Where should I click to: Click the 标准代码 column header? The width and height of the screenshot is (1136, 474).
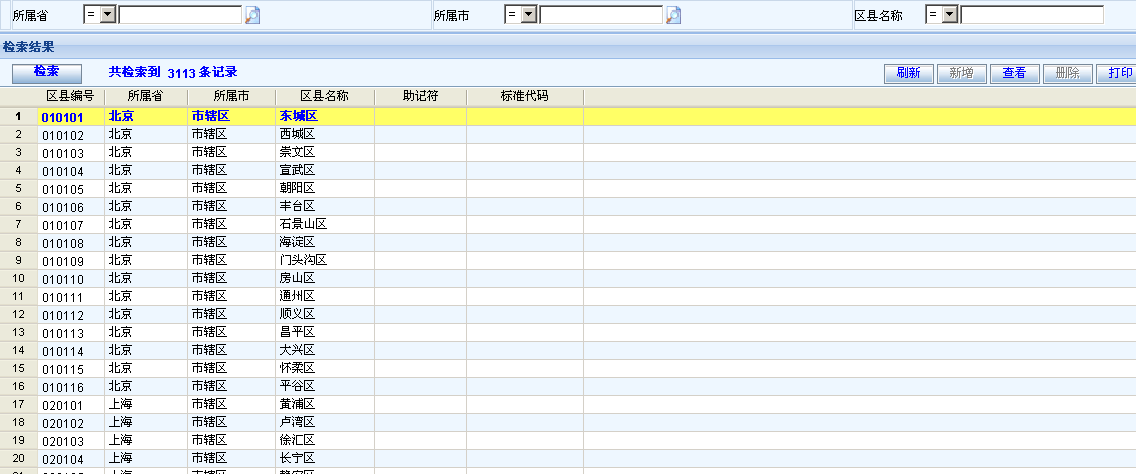coord(524,96)
